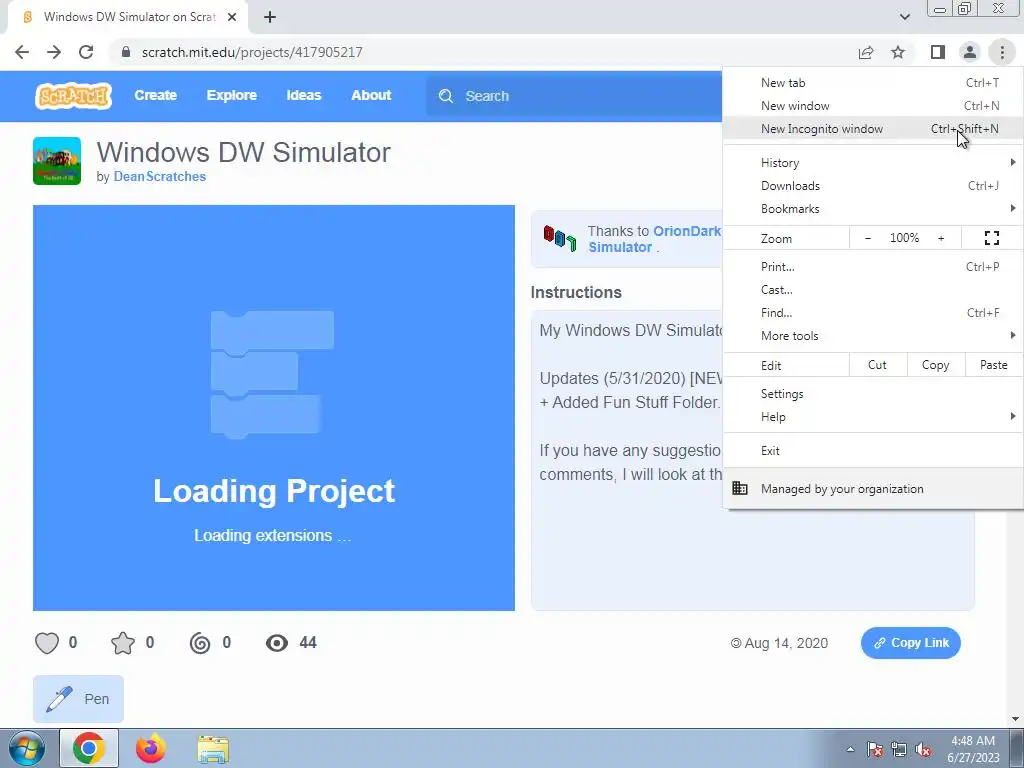
Task: Love the project with the heart icon
Action: coord(47,643)
